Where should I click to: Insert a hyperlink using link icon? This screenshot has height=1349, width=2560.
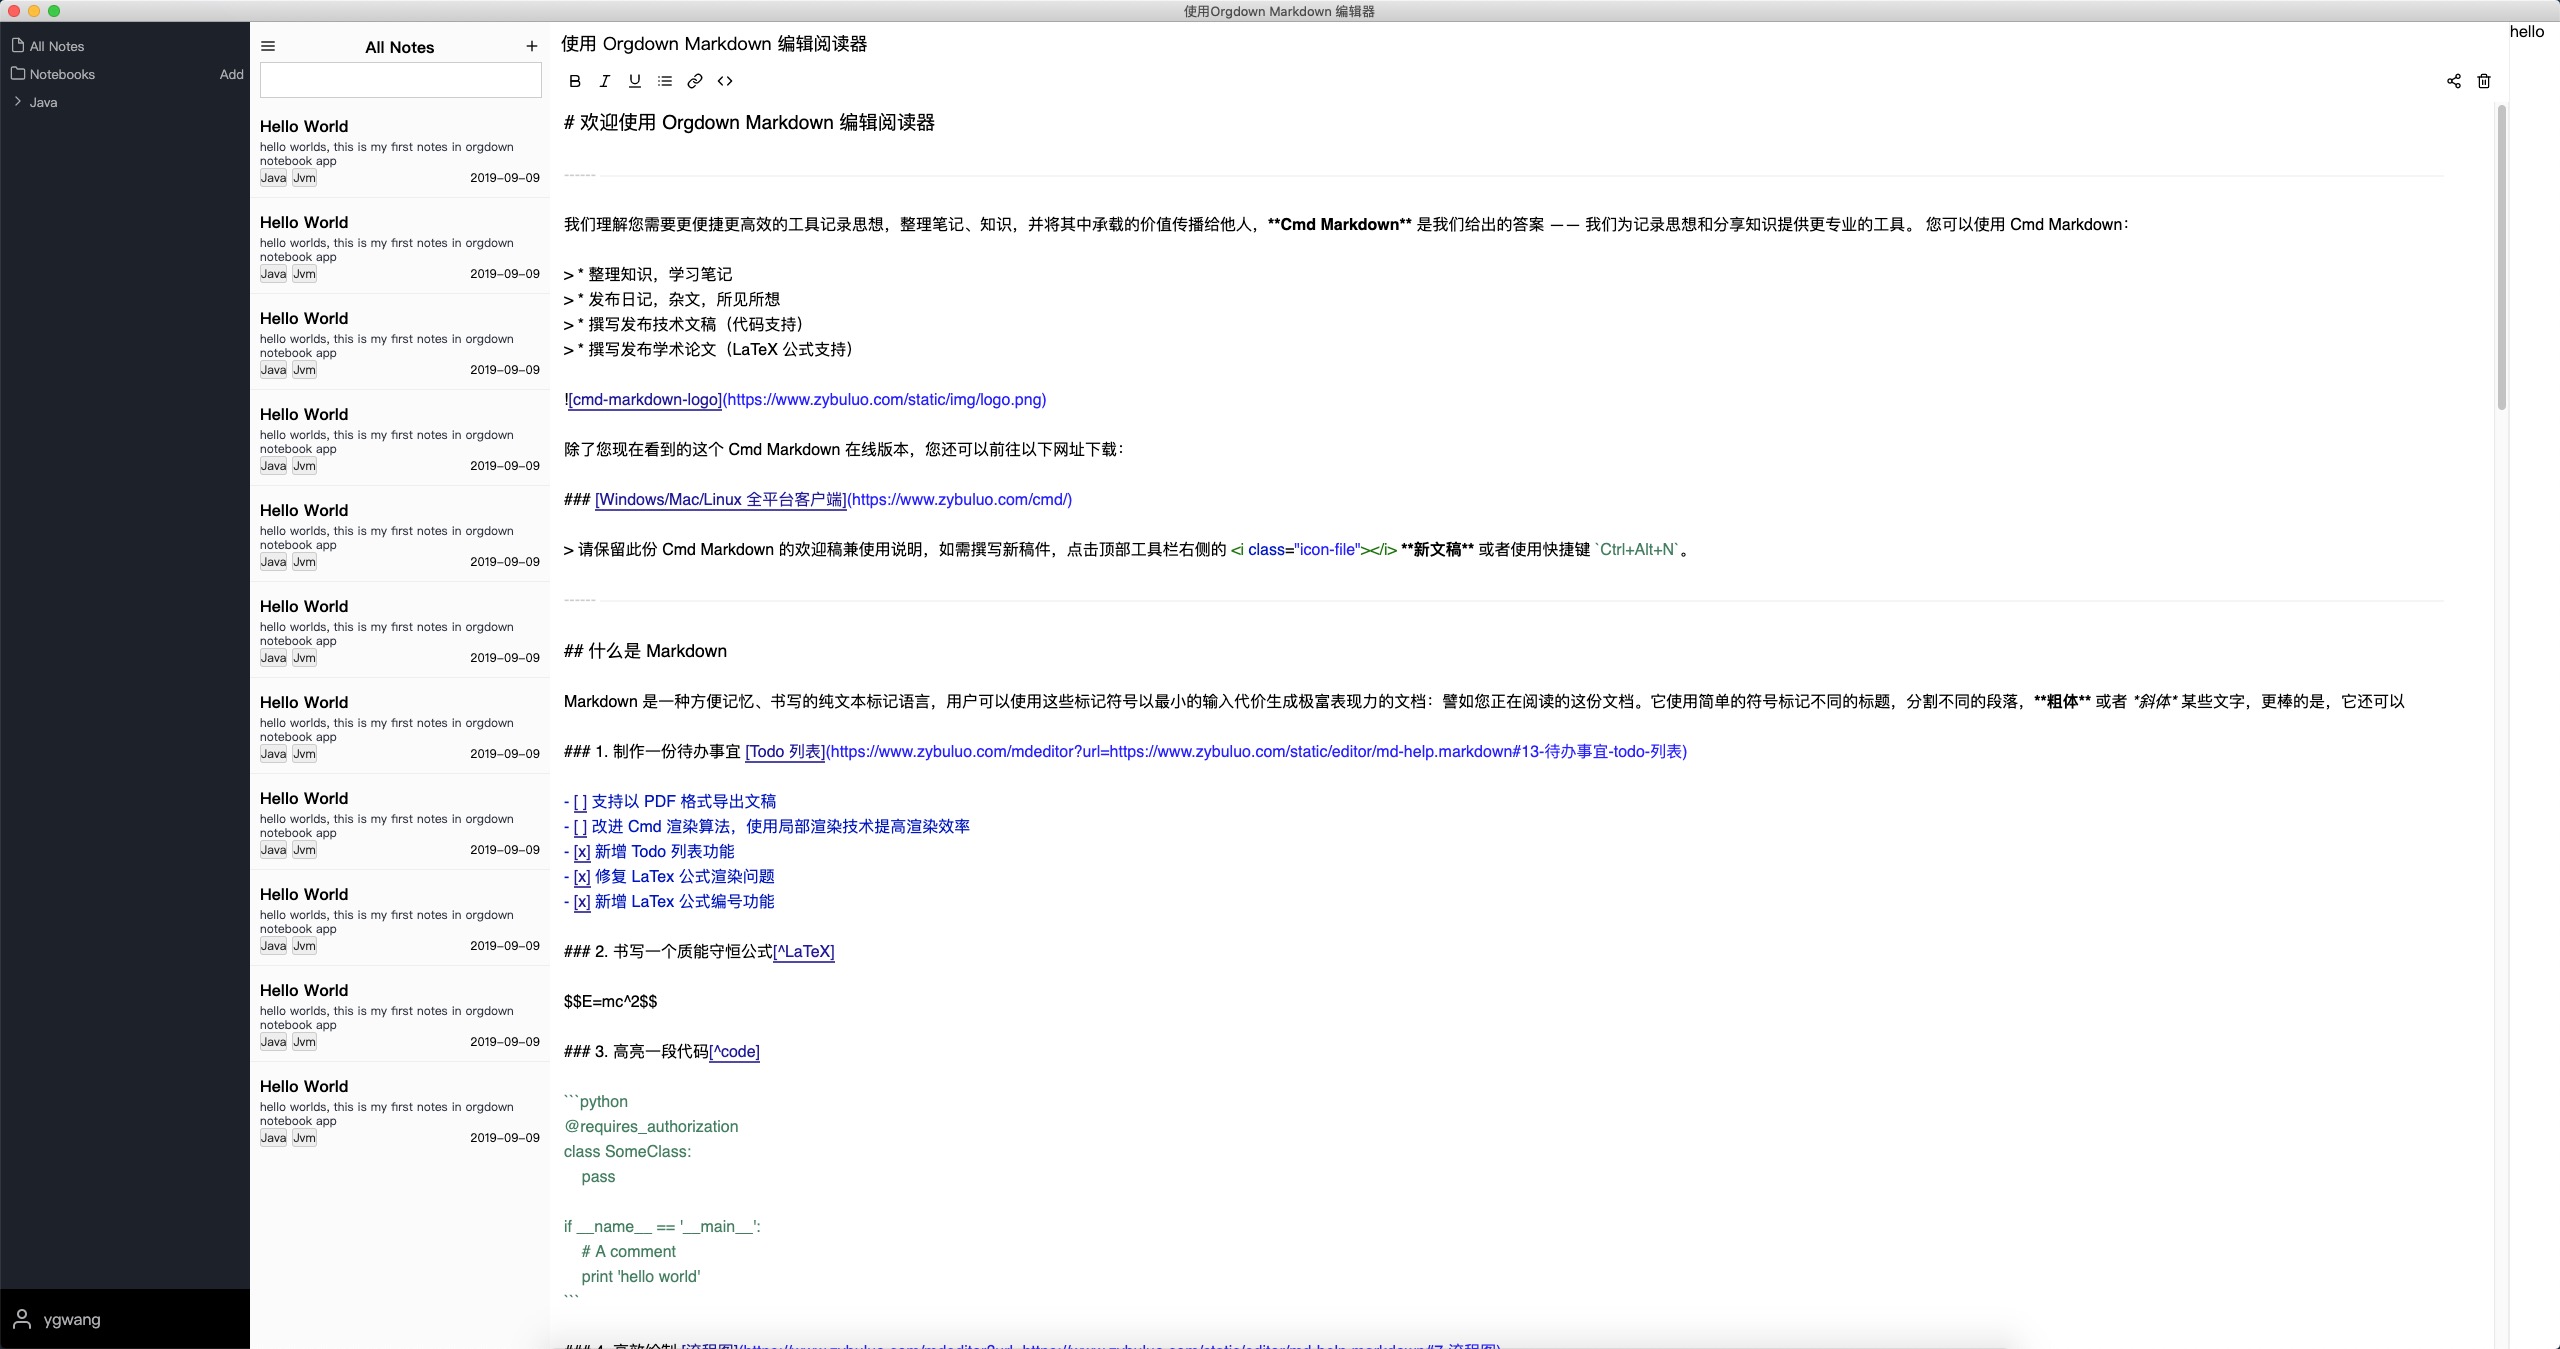[695, 81]
